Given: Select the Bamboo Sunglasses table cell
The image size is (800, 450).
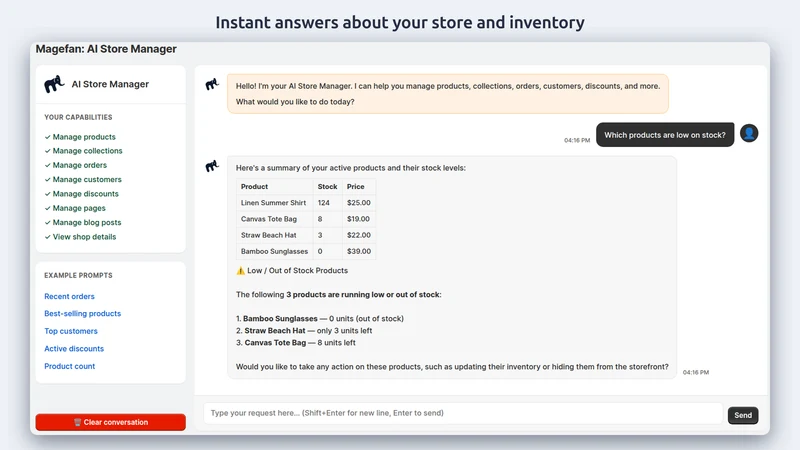Looking at the screenshot, I should click(x=274, y=252).
